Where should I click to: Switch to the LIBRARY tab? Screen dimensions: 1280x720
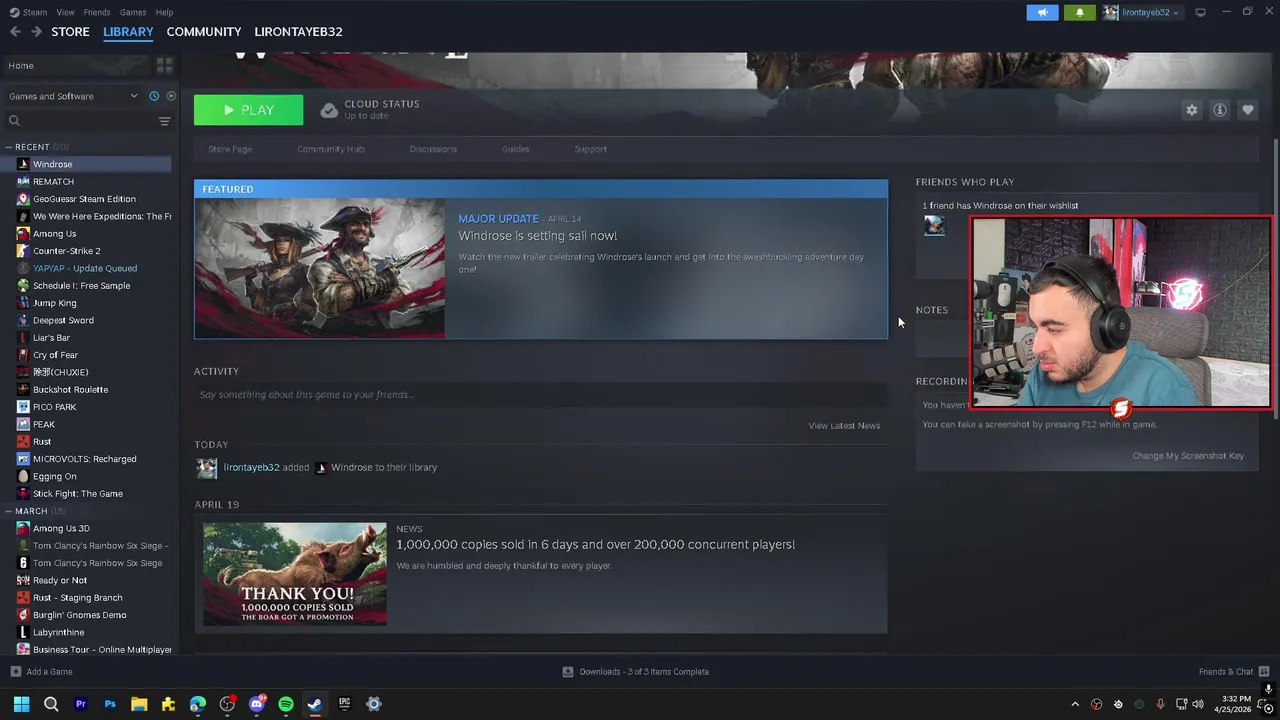(x=128, y=32)
